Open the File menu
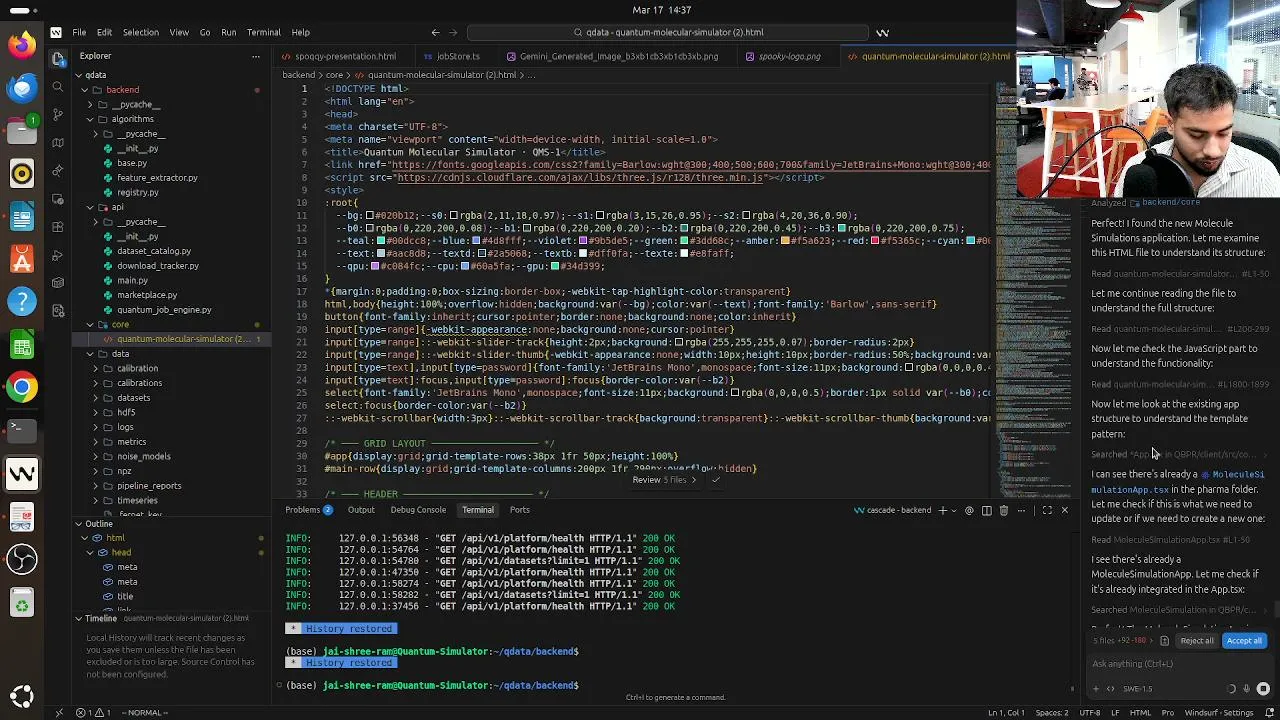1280x720 pixels. (79, 32)
